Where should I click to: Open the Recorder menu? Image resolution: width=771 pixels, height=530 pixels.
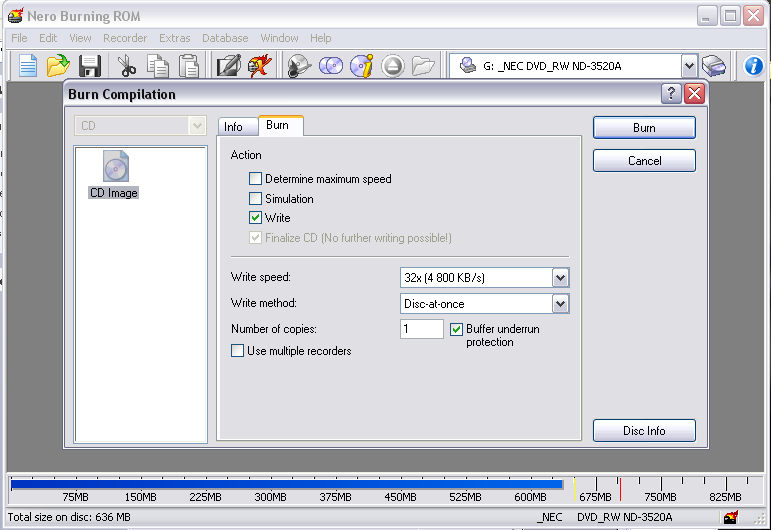125,38
